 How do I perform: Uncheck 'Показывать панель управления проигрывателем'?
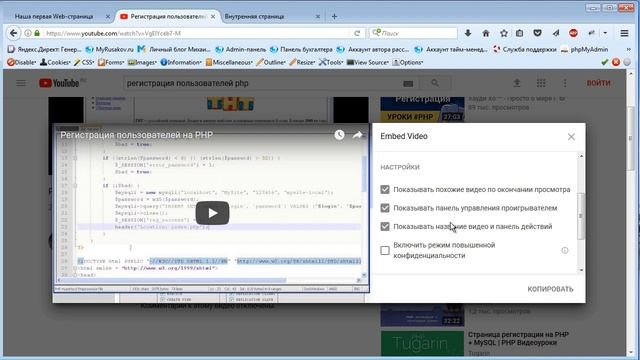coord(385,208)
